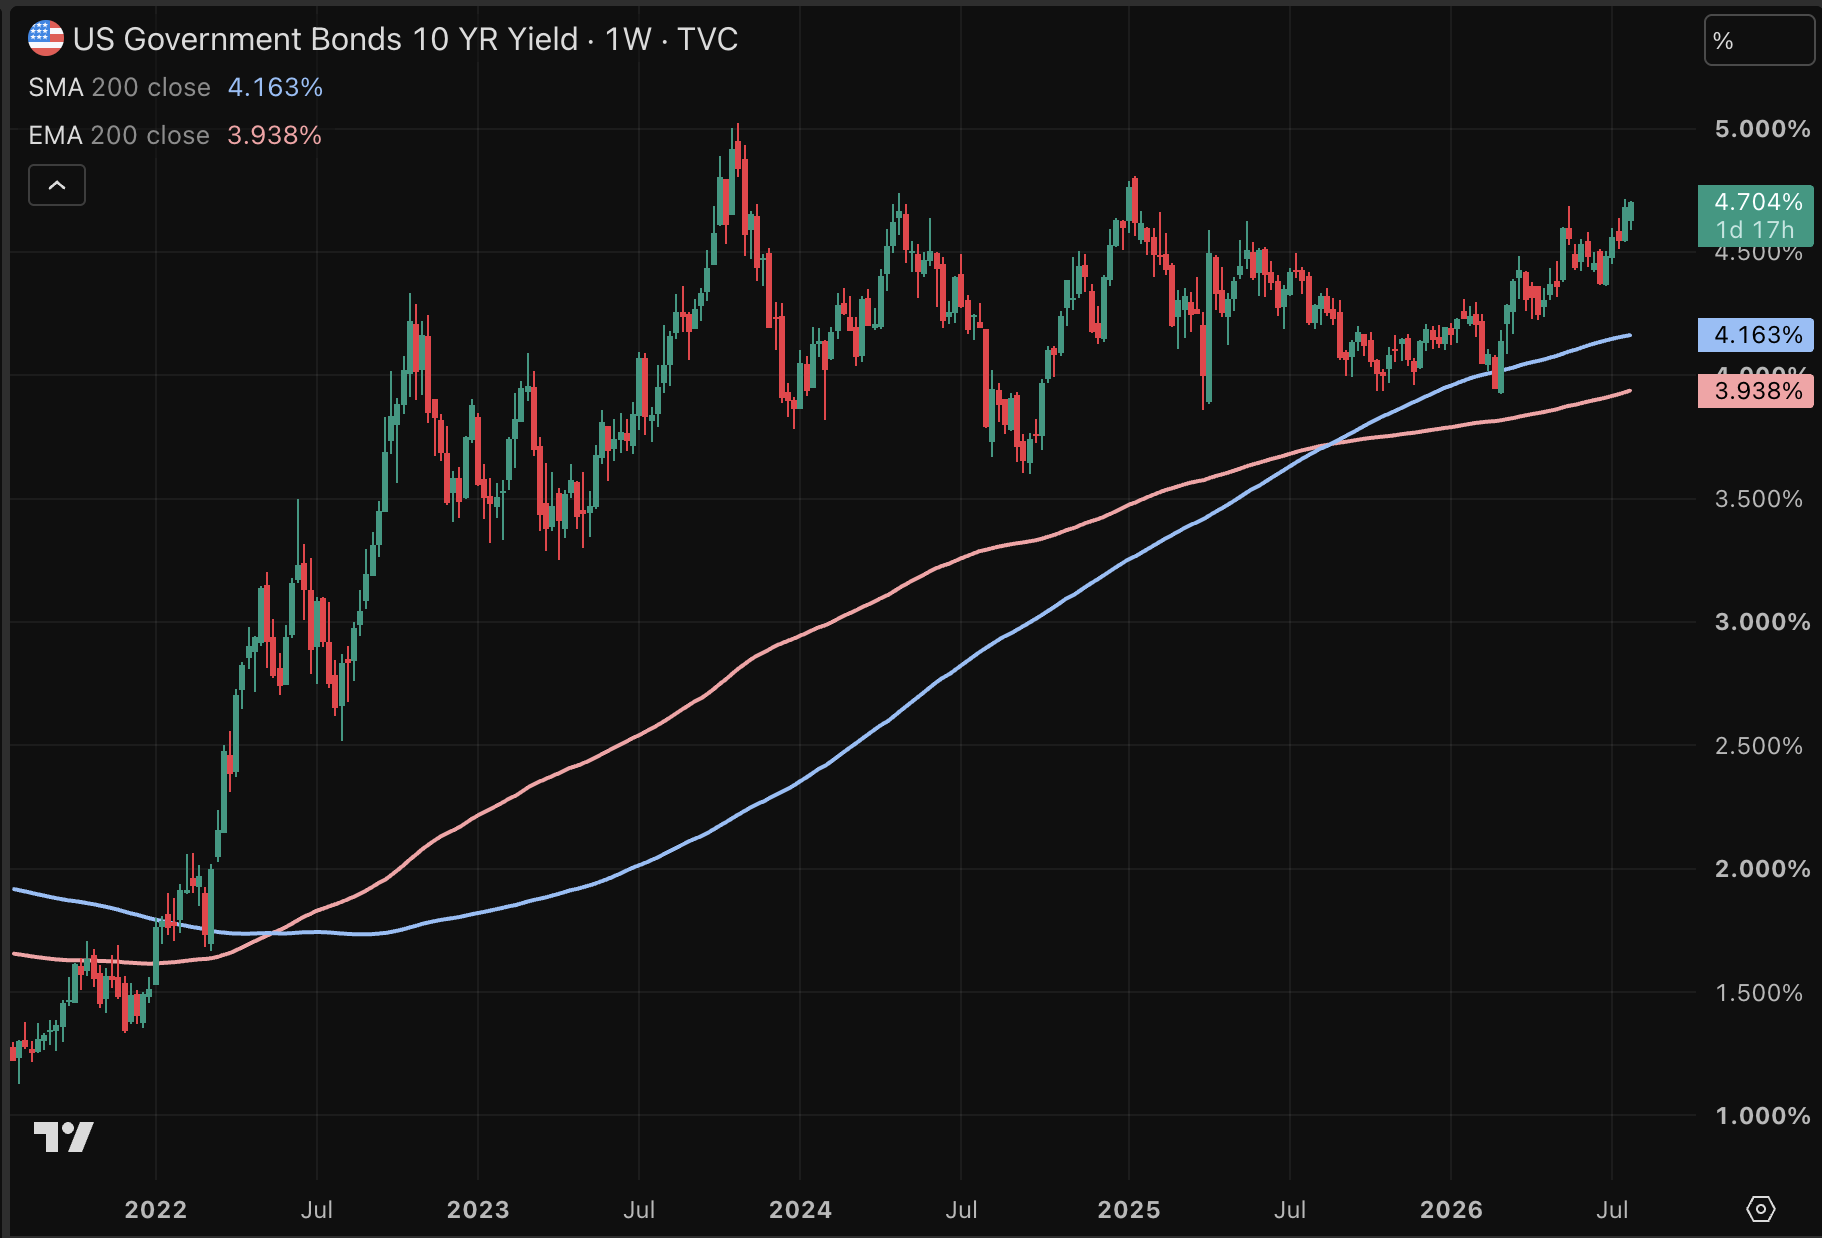The height and width of the screenshot is (1238, 1822).
Task: Click the pink 3.938% EMA label
Action: coord(1756,391)
